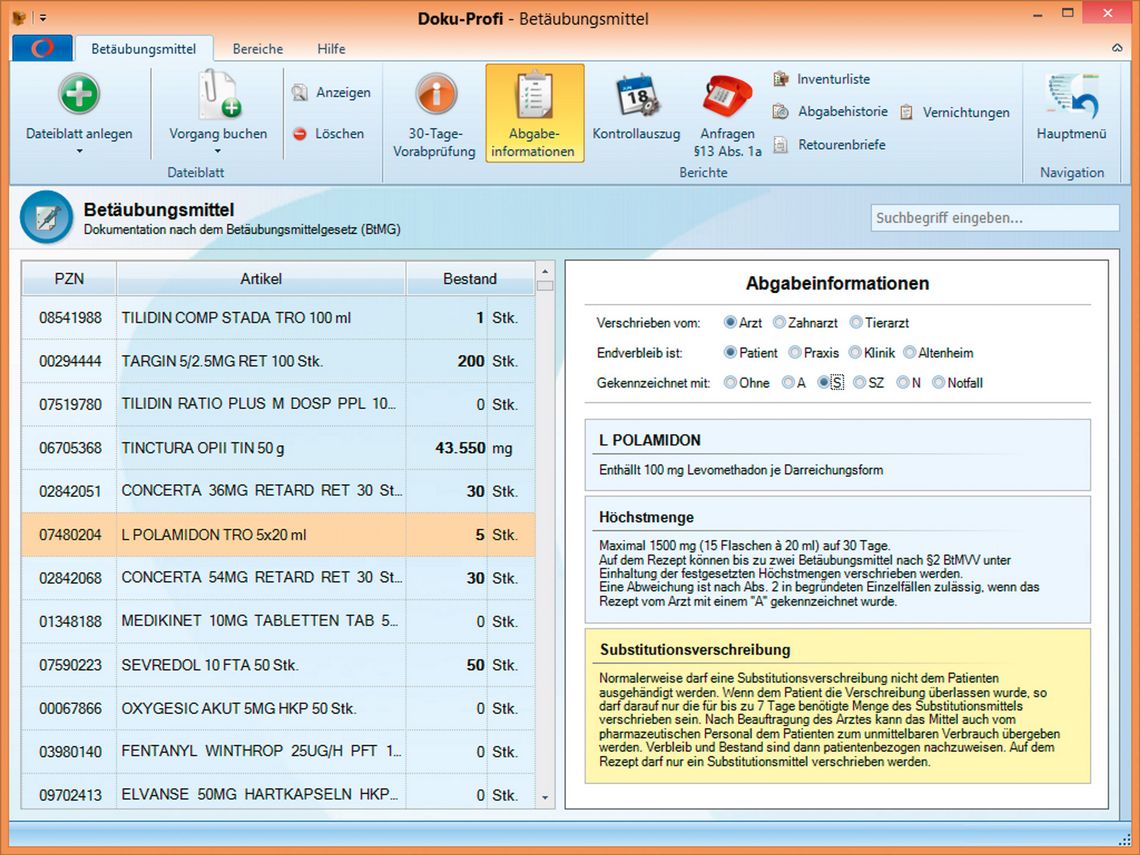Viewport: 1140px width, 855px height.
Task: Open the Inventurliste report
Action: click(x=832, y=79)
